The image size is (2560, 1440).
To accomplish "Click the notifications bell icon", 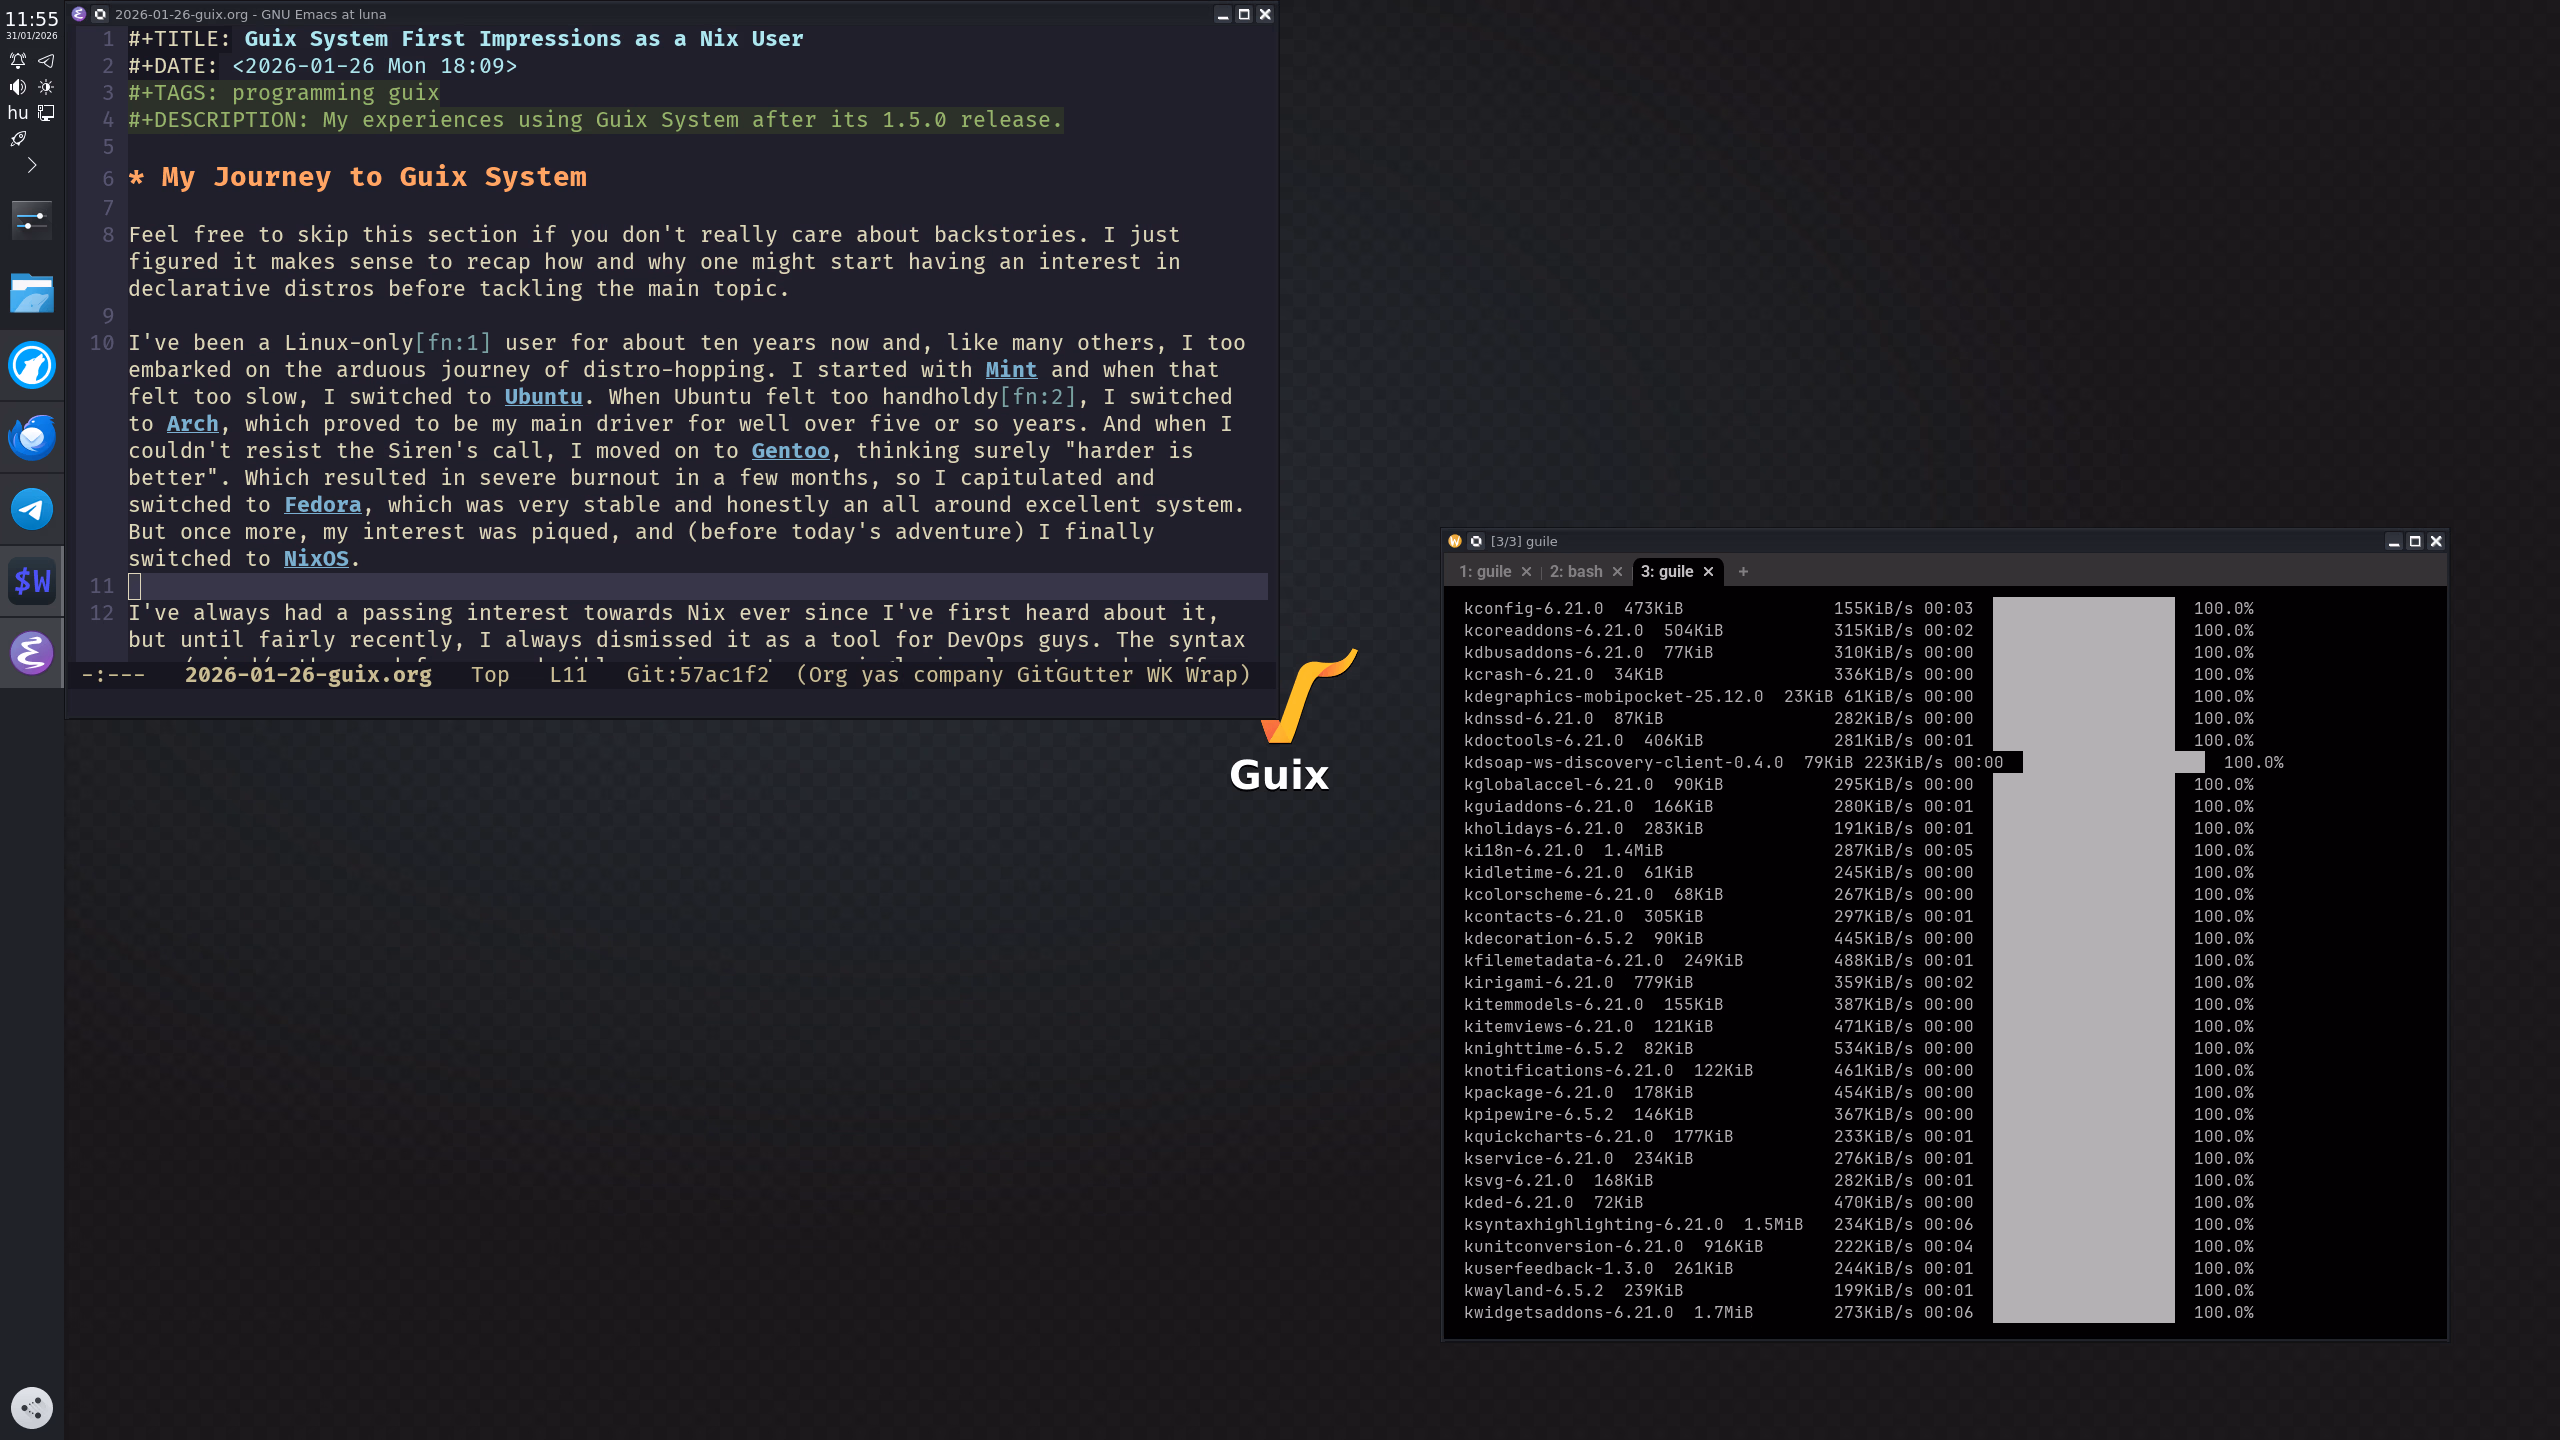I will point(17,60).
